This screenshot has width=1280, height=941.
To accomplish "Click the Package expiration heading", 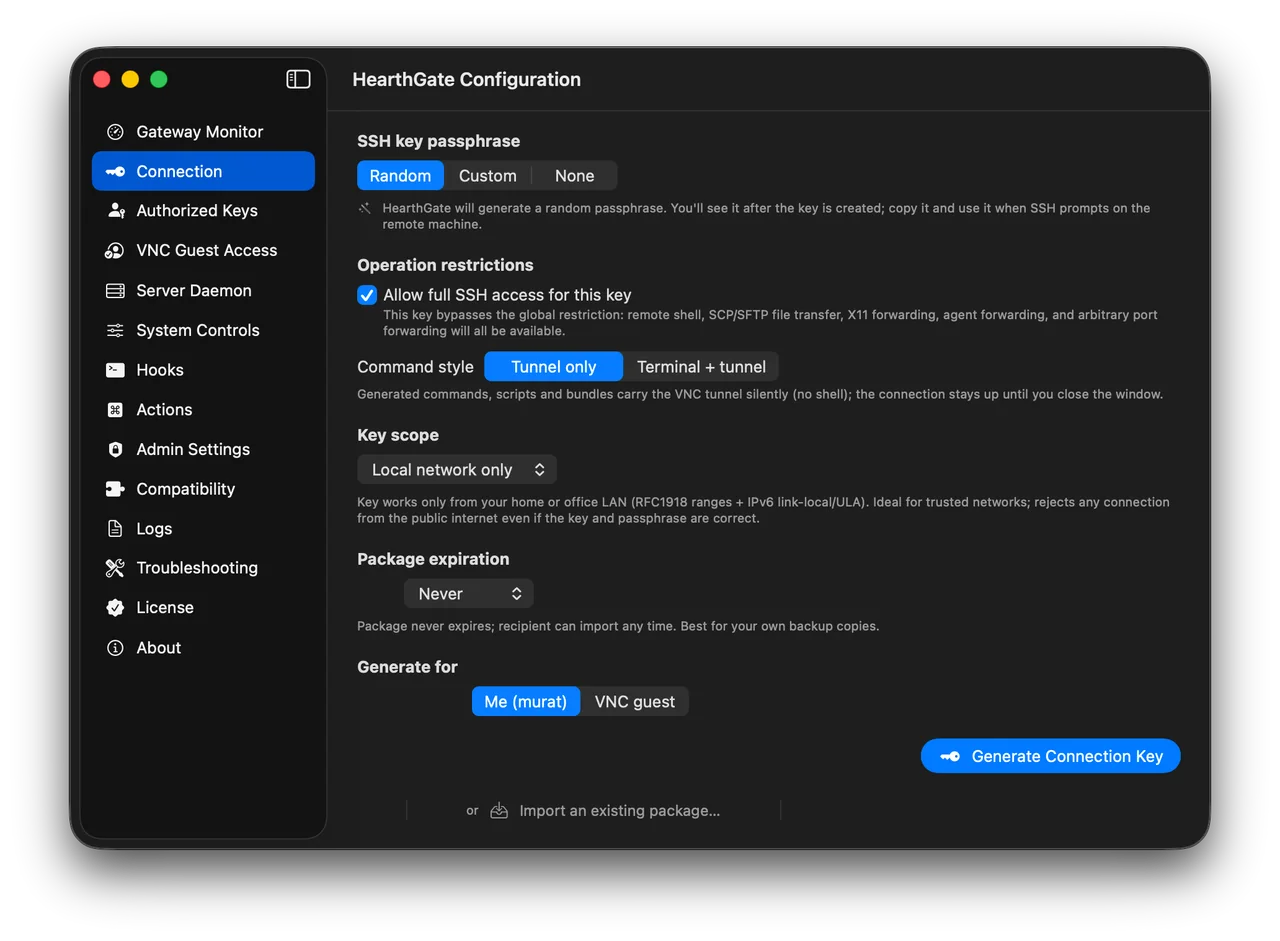I will (433, 559).
